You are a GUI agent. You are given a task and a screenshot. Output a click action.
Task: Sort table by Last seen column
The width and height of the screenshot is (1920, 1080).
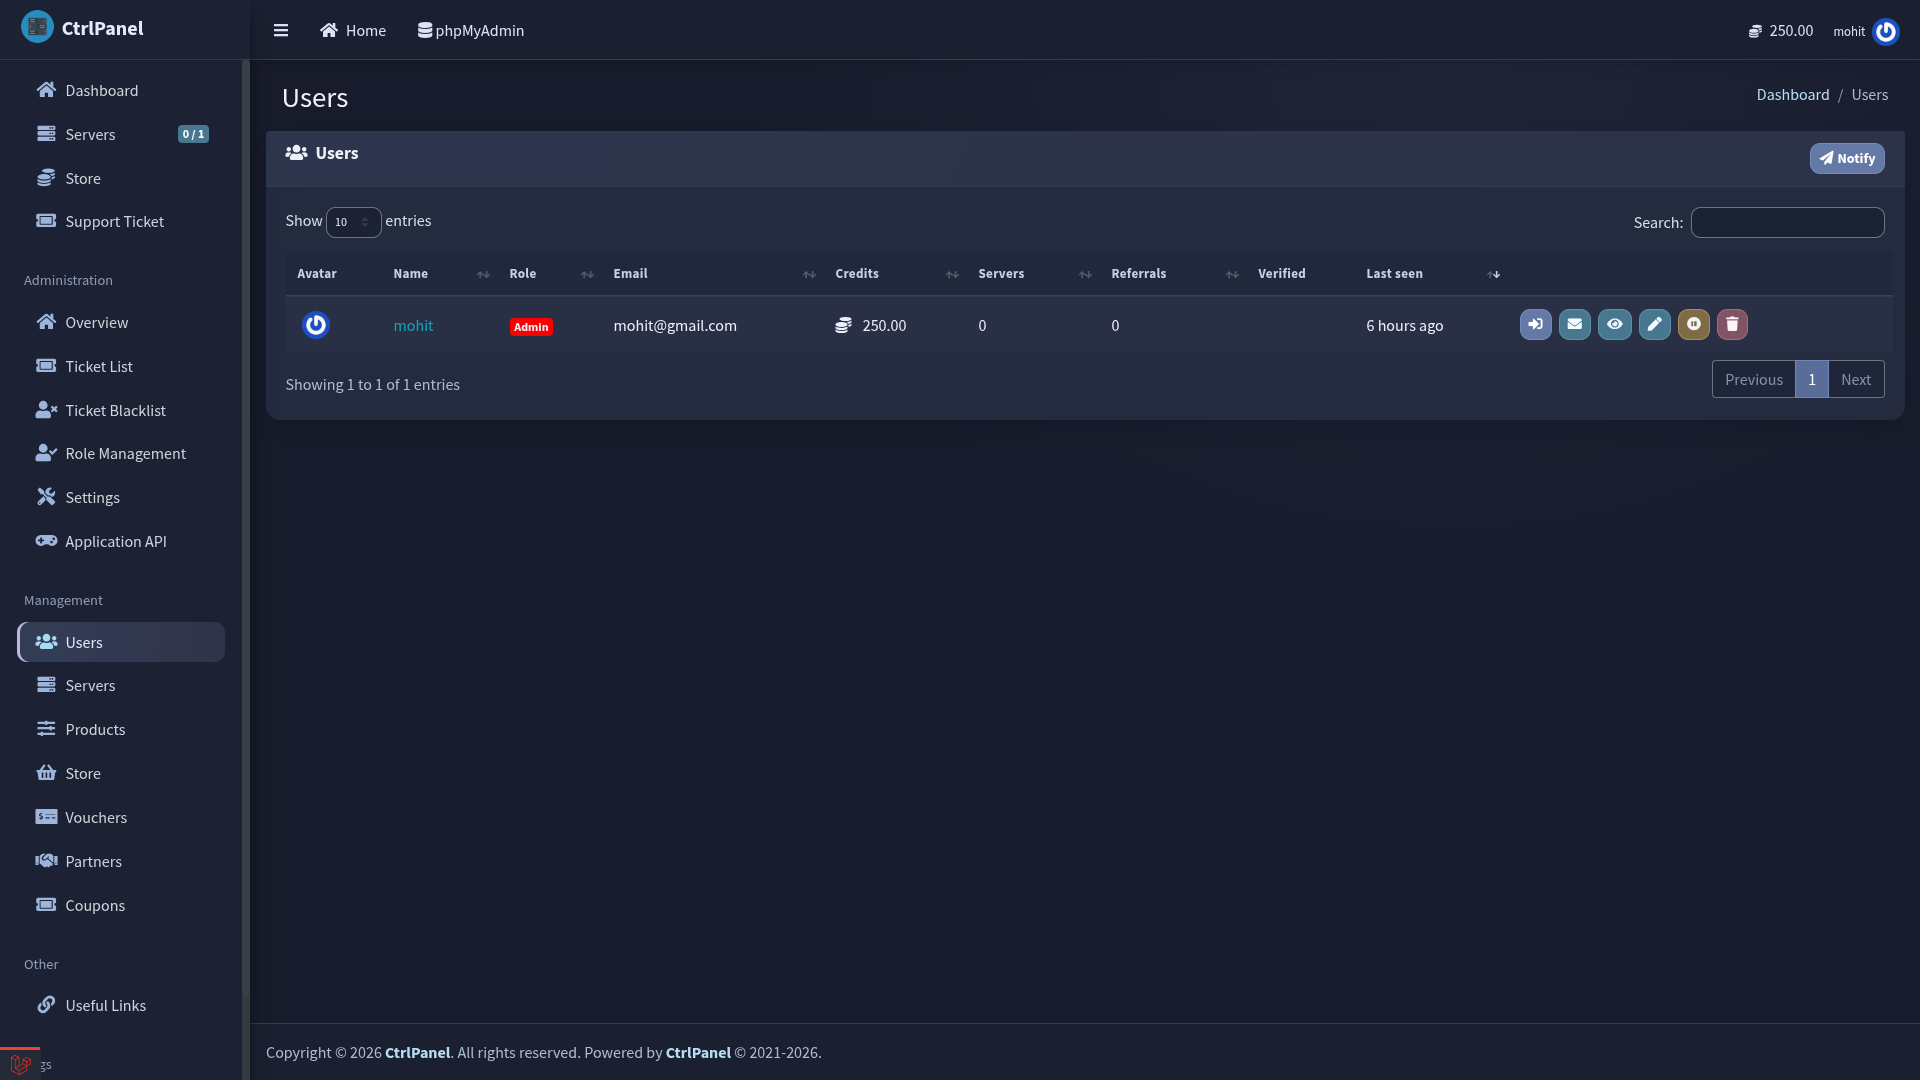[x=1433, y=274]
